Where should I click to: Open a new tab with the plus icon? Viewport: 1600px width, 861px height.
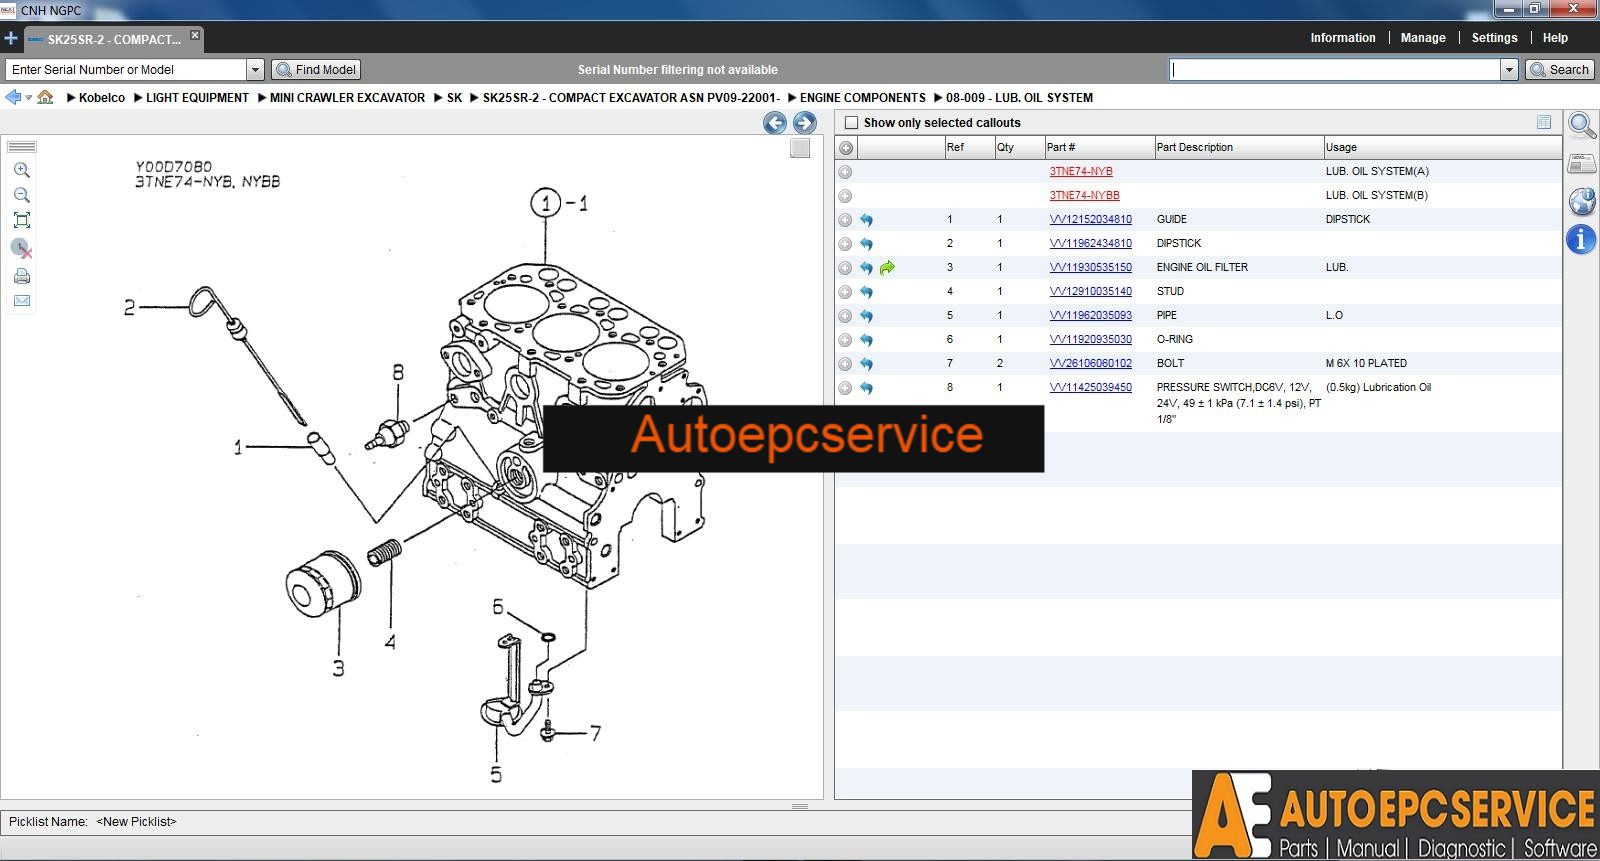click(x=11, y=39)
